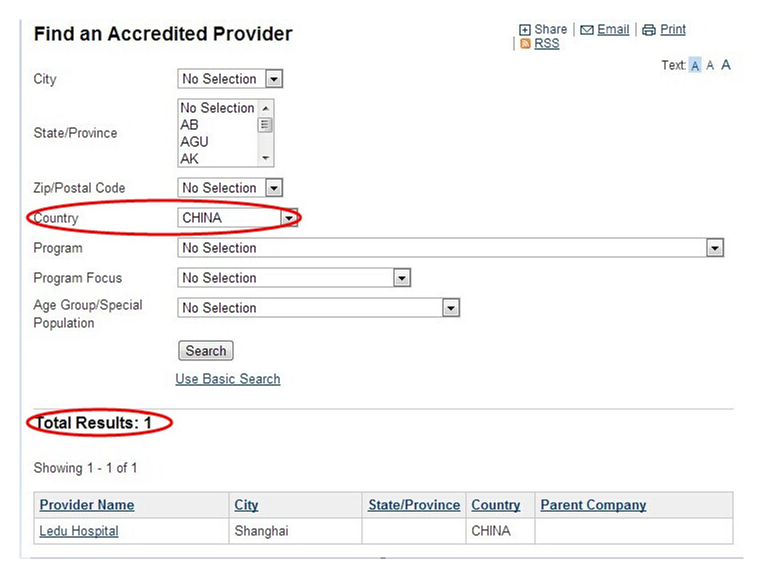Image resolution: width=763 pixels, height=578 pixels.
Task: Open the Ledu Hospital provider link
Action: coord(79,531)
